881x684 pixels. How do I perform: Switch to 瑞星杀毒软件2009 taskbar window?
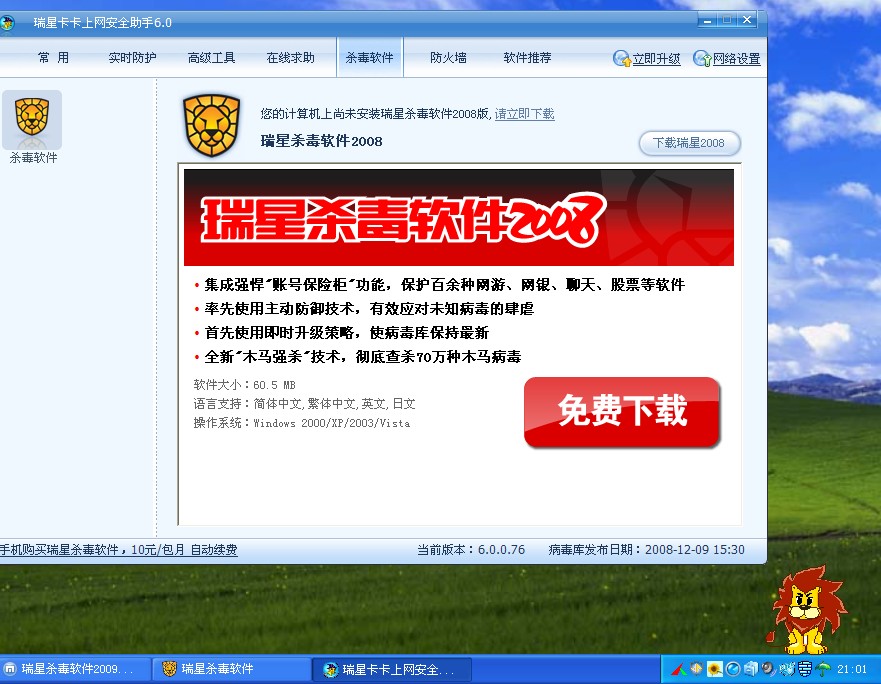[x=76, y=669]
